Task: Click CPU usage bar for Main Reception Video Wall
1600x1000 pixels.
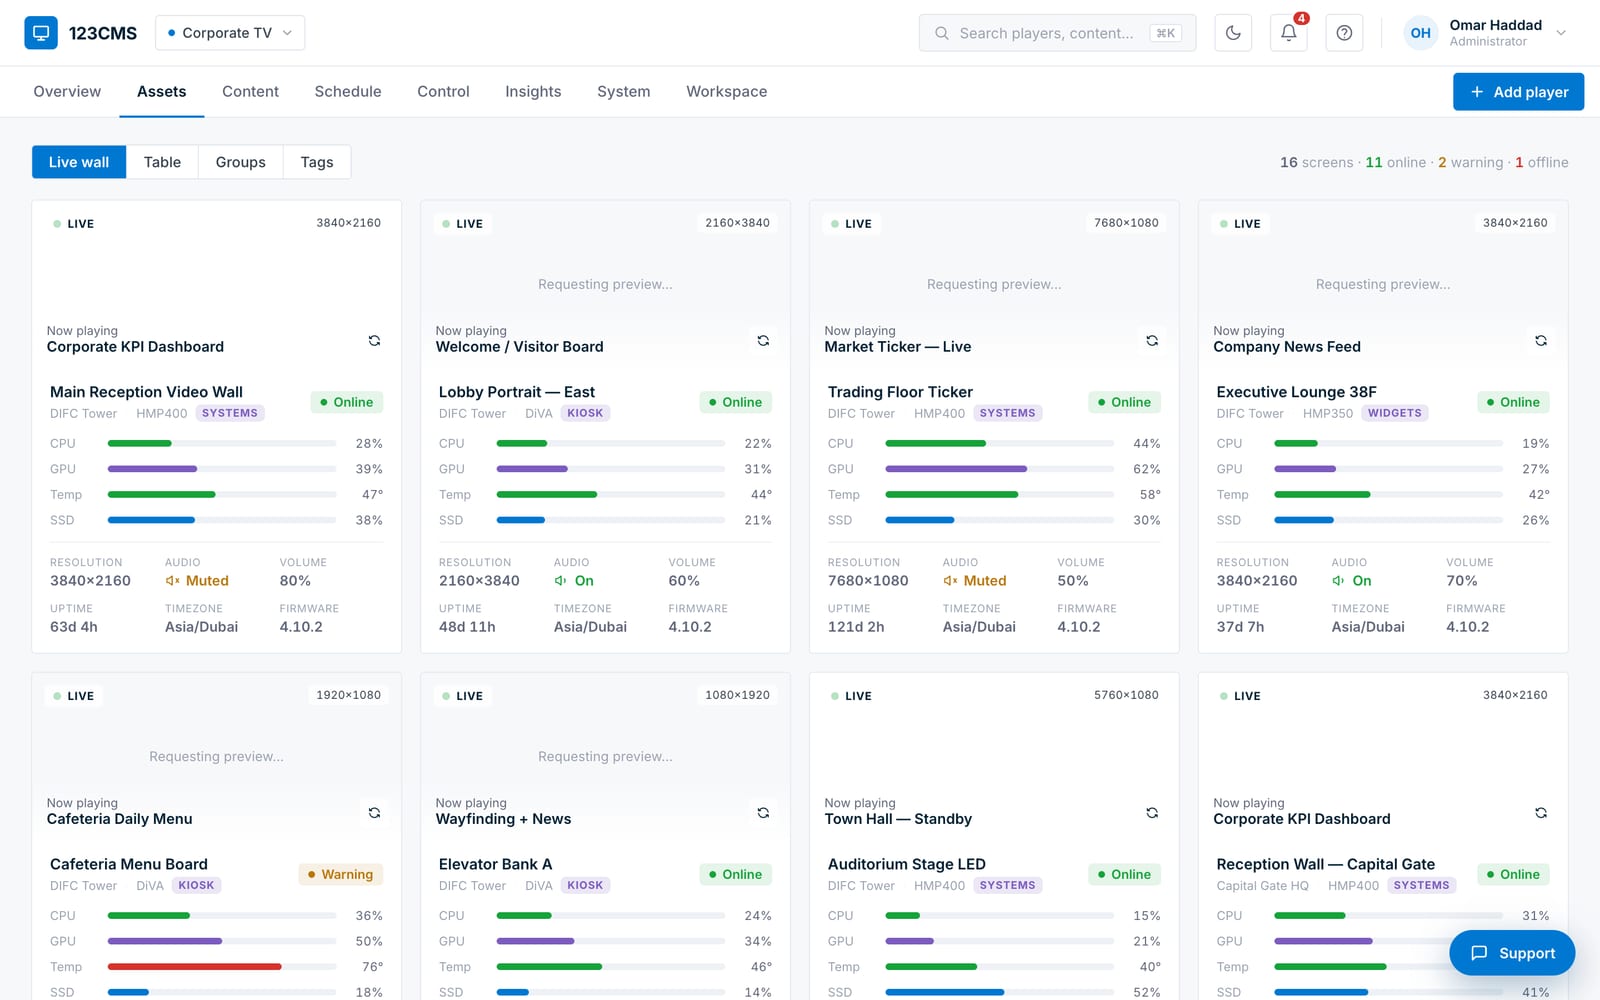Action: click(x=222, y=443)
